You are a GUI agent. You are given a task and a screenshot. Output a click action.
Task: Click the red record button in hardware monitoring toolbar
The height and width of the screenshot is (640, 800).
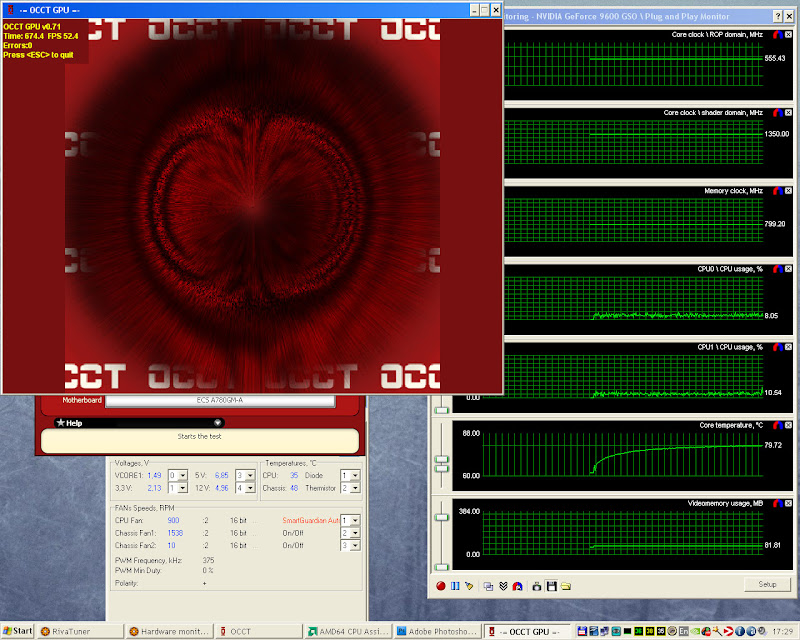[x=441, y=586]
